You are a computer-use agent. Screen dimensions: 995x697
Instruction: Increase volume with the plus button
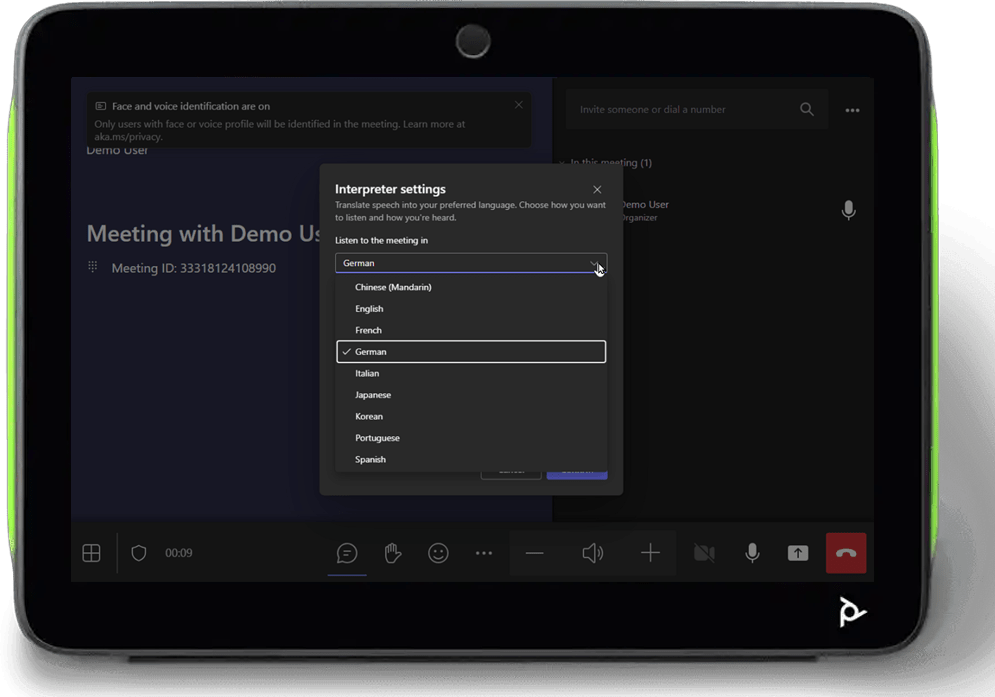click(x=650, y=553)
